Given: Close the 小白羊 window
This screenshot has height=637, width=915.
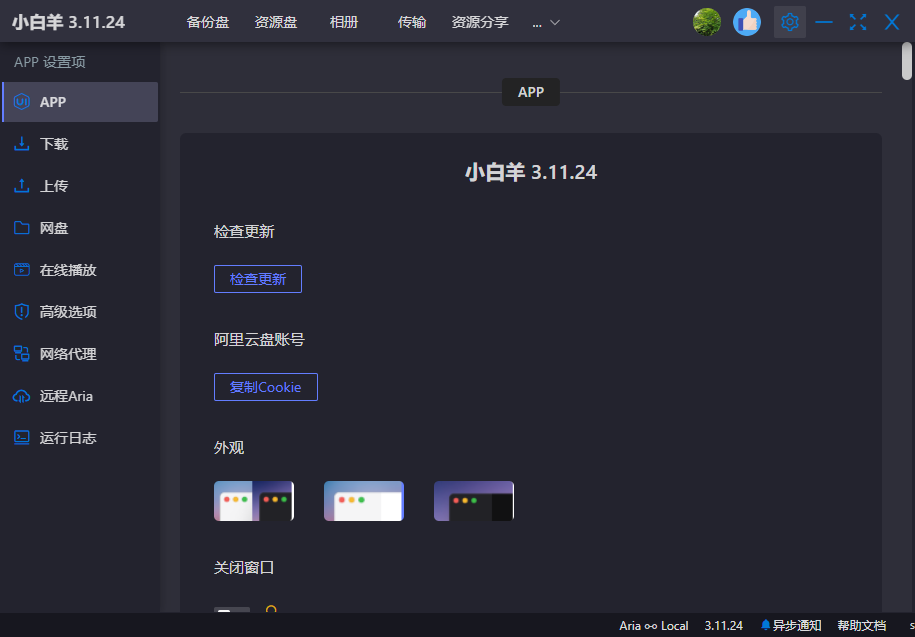Looking at the screenshot, I should (892, 22).
